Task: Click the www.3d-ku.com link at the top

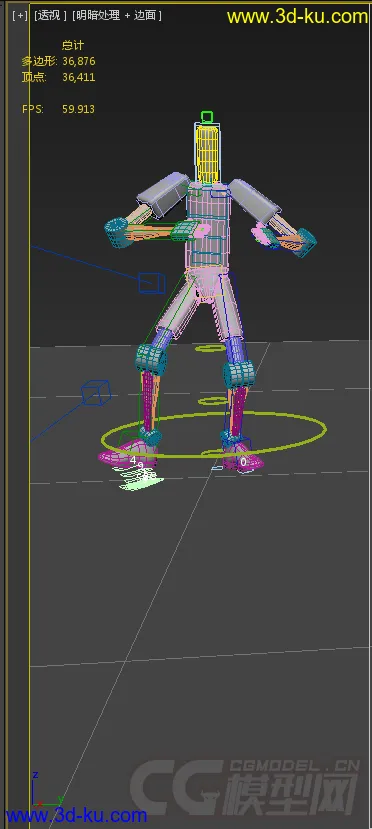Action: 296,16
